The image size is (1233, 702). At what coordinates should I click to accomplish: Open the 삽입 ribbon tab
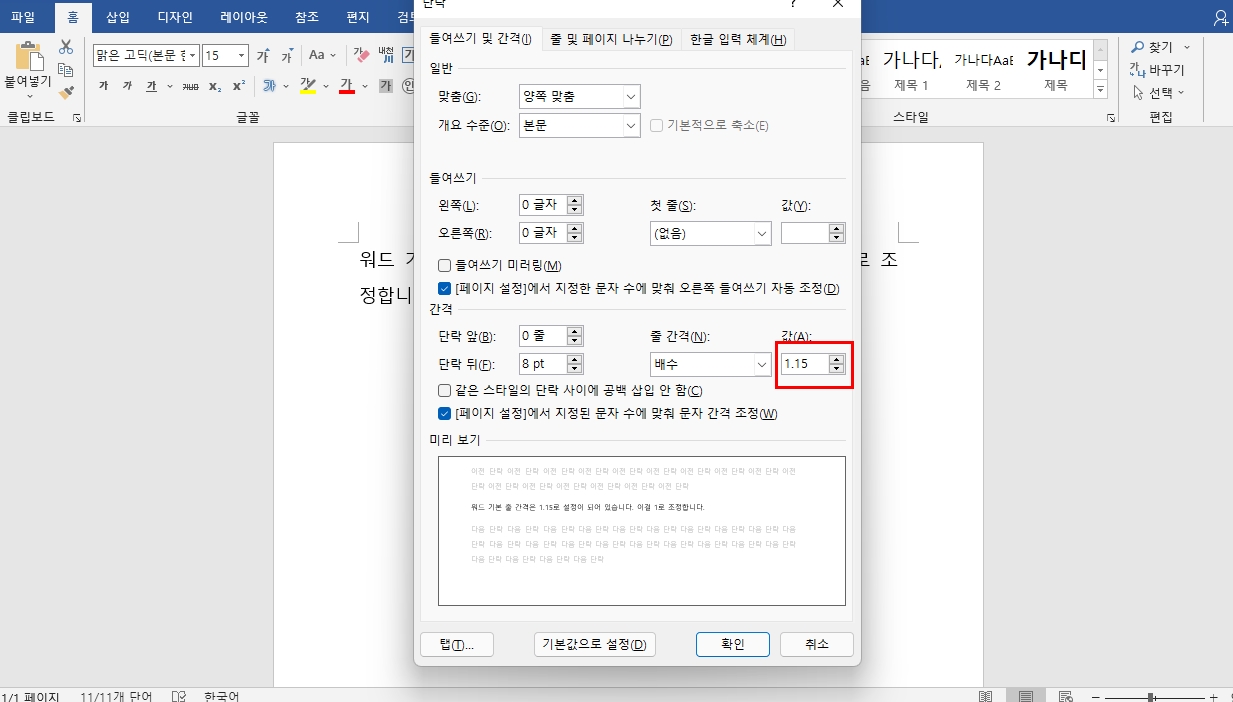click(x=117, y=16)
